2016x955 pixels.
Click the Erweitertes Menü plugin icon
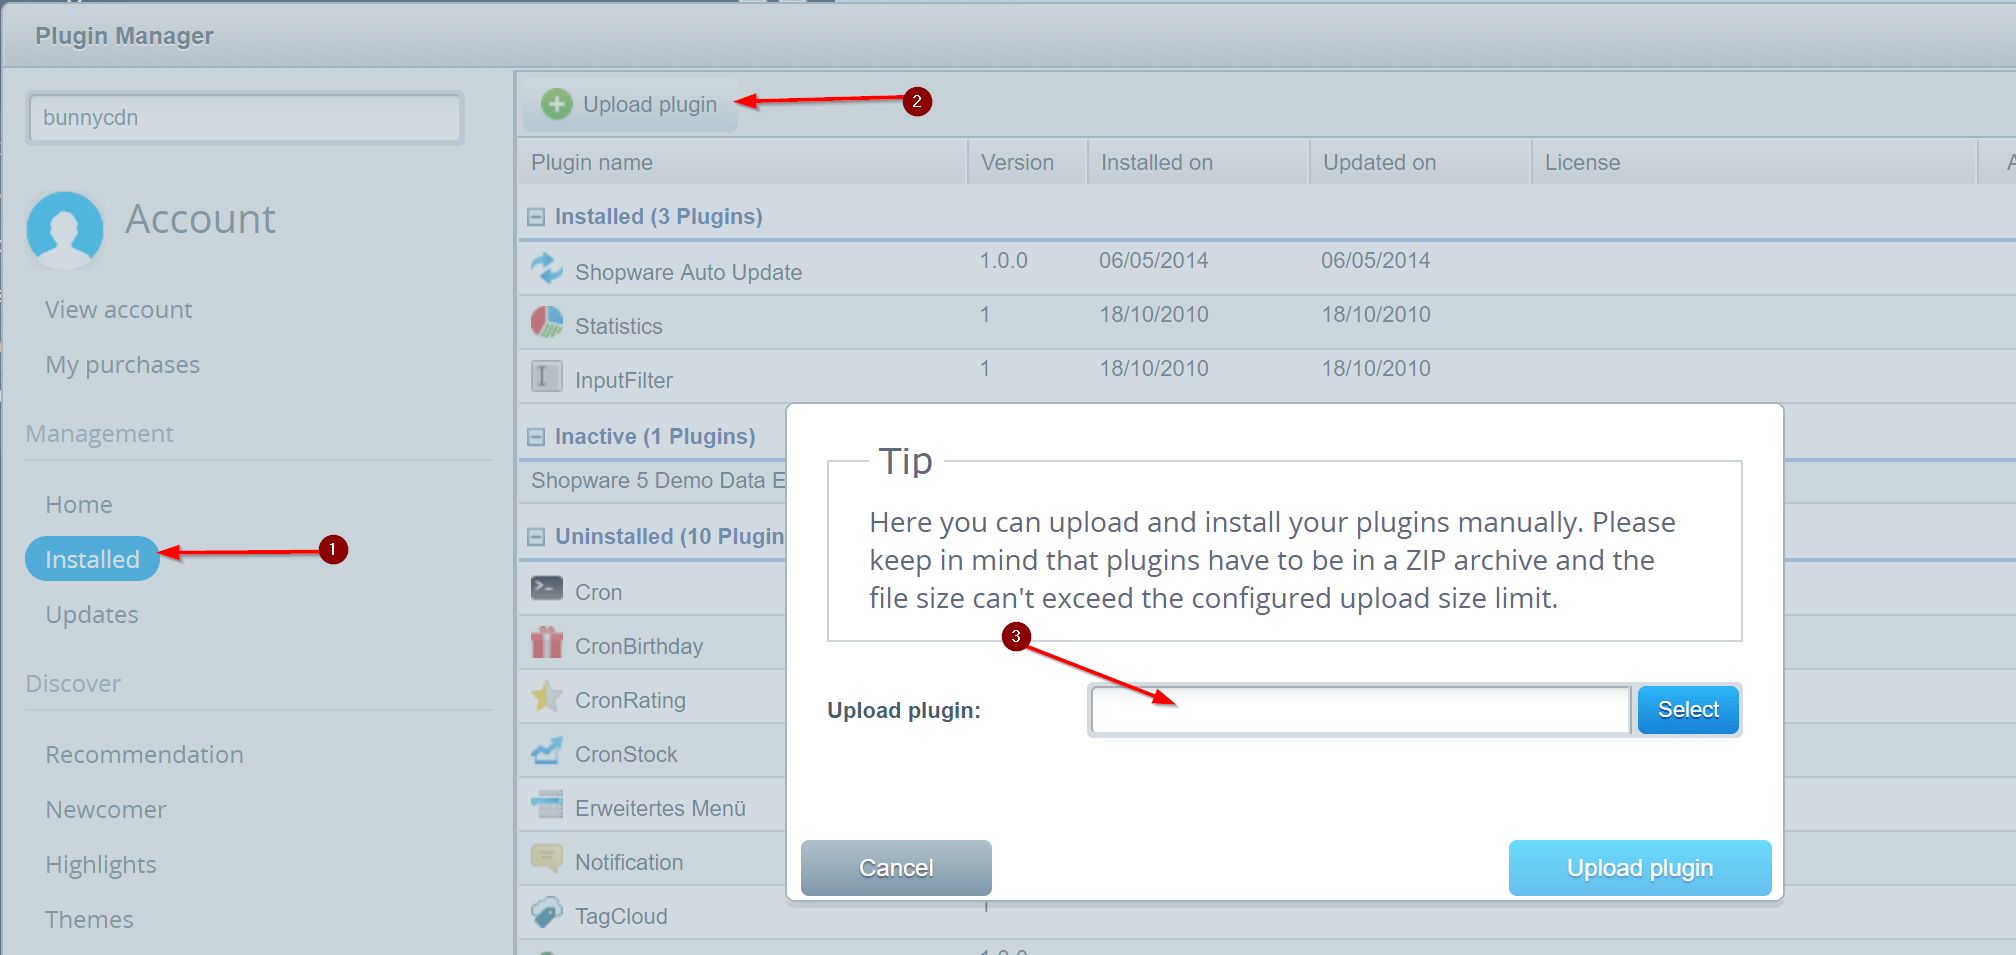(x=547, y=804)
